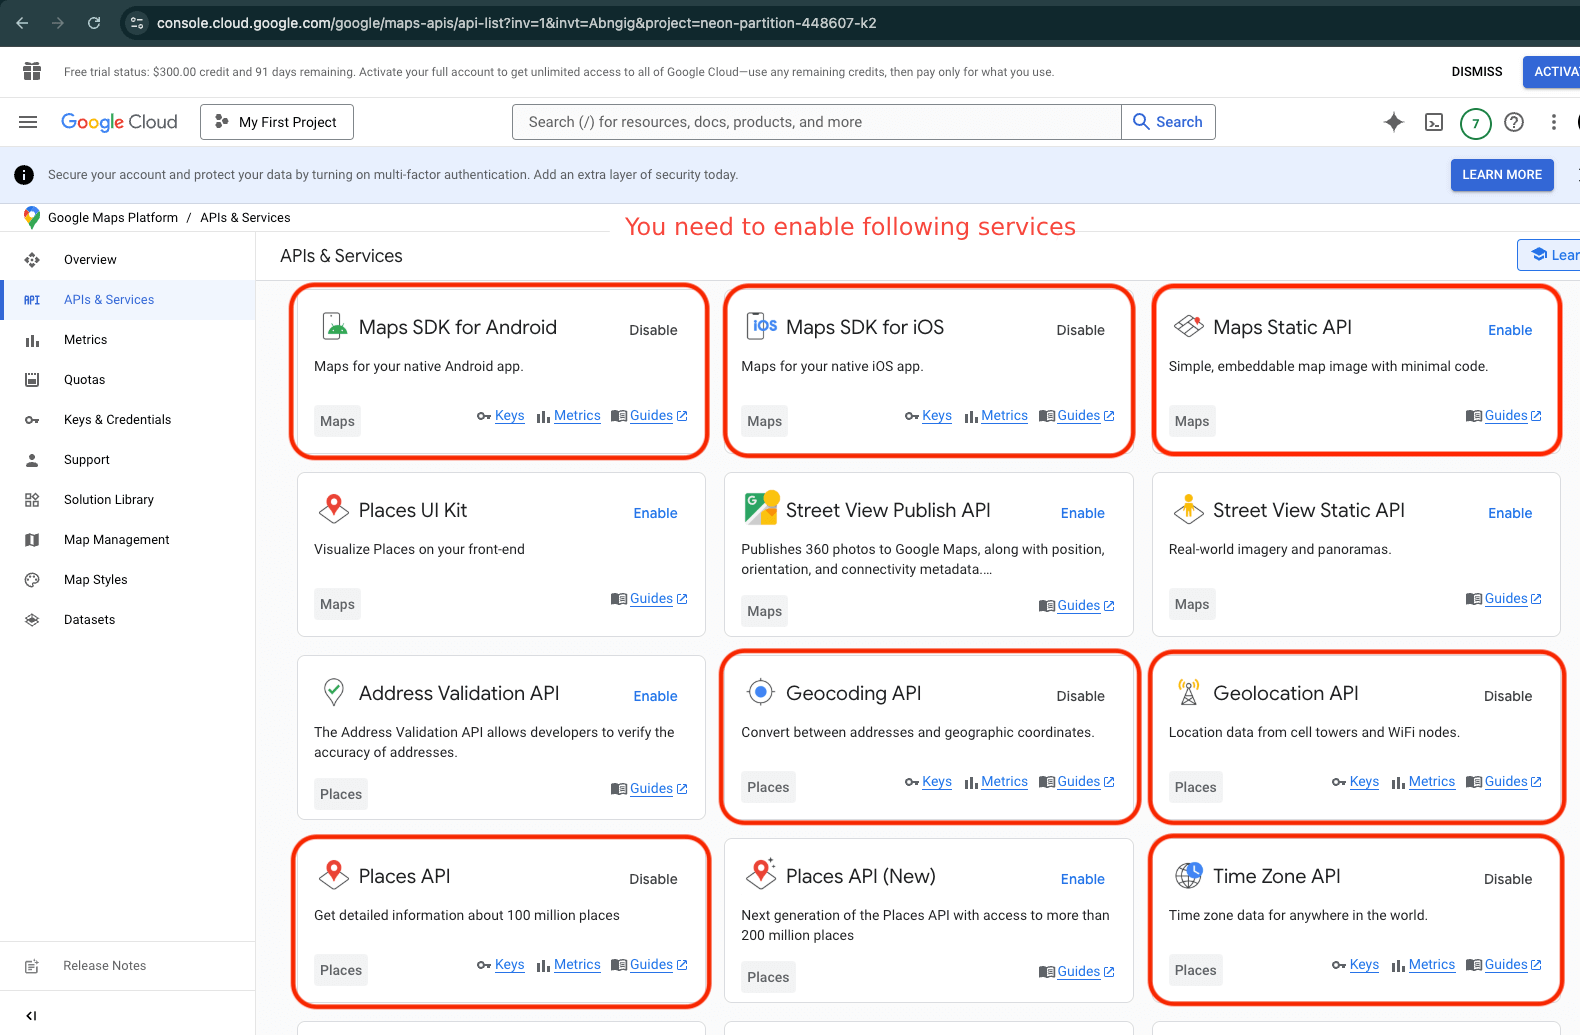1580x1035 pixels.
Task: Dismiss the free trial banner
Action: click(x=1477, y=72)
